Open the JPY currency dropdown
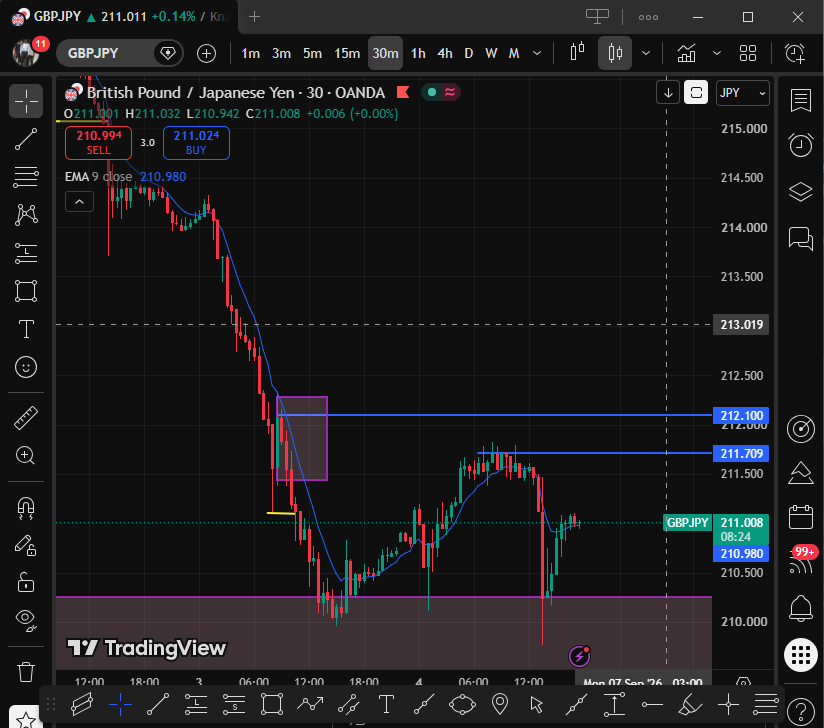Image resolution: width=824 pixels, height=728 pixels. [x=743, y=93]
